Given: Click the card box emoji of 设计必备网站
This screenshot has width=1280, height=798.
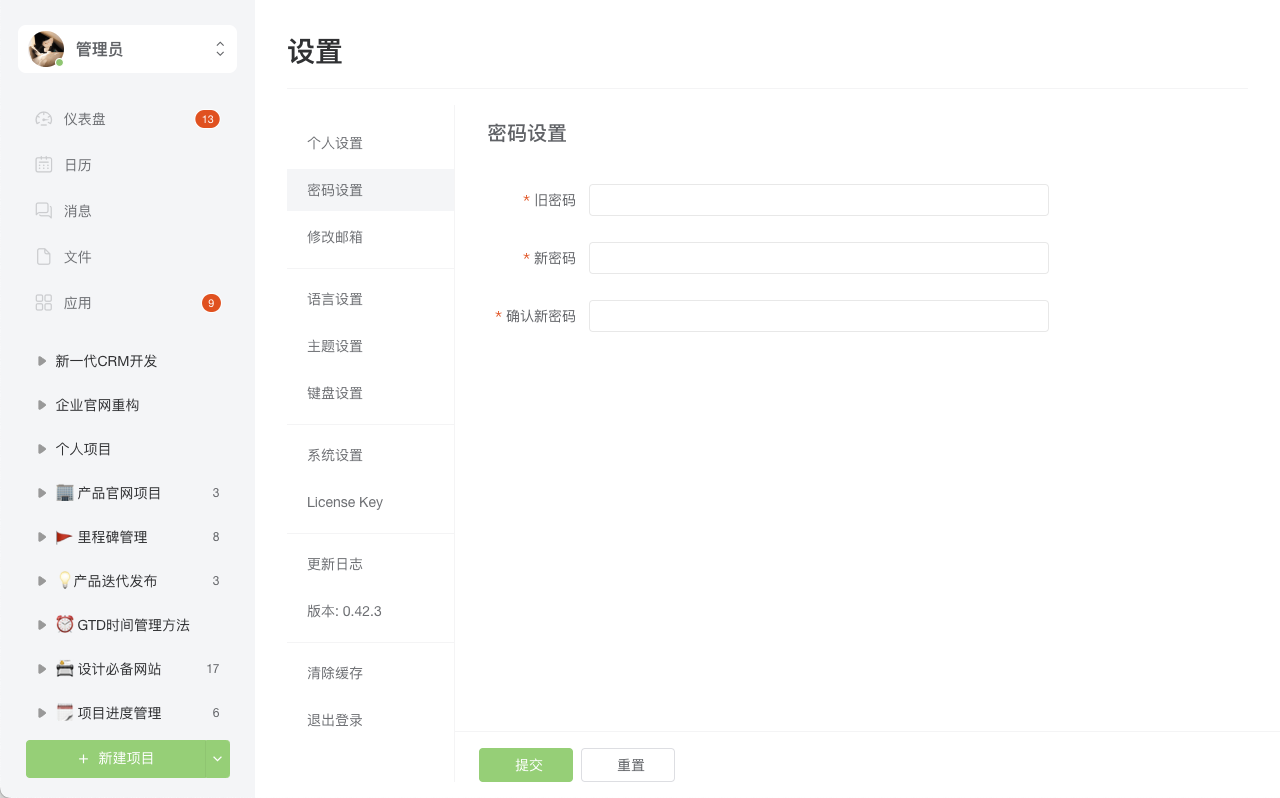Looking at the screenshot, I should tap(65, 669).
